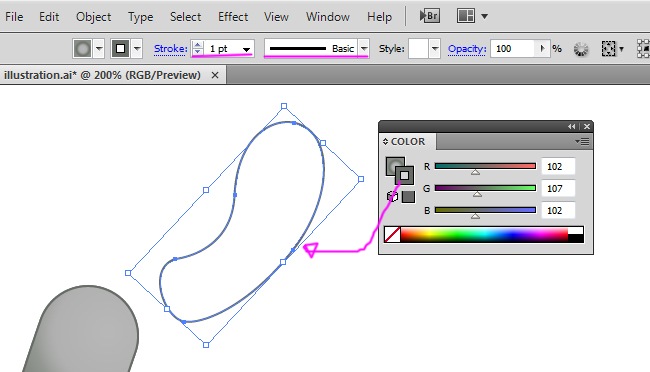Viewport: 650px width, 372px height.
Task: Open the Window menu
Action: click(x=327, y=17)
